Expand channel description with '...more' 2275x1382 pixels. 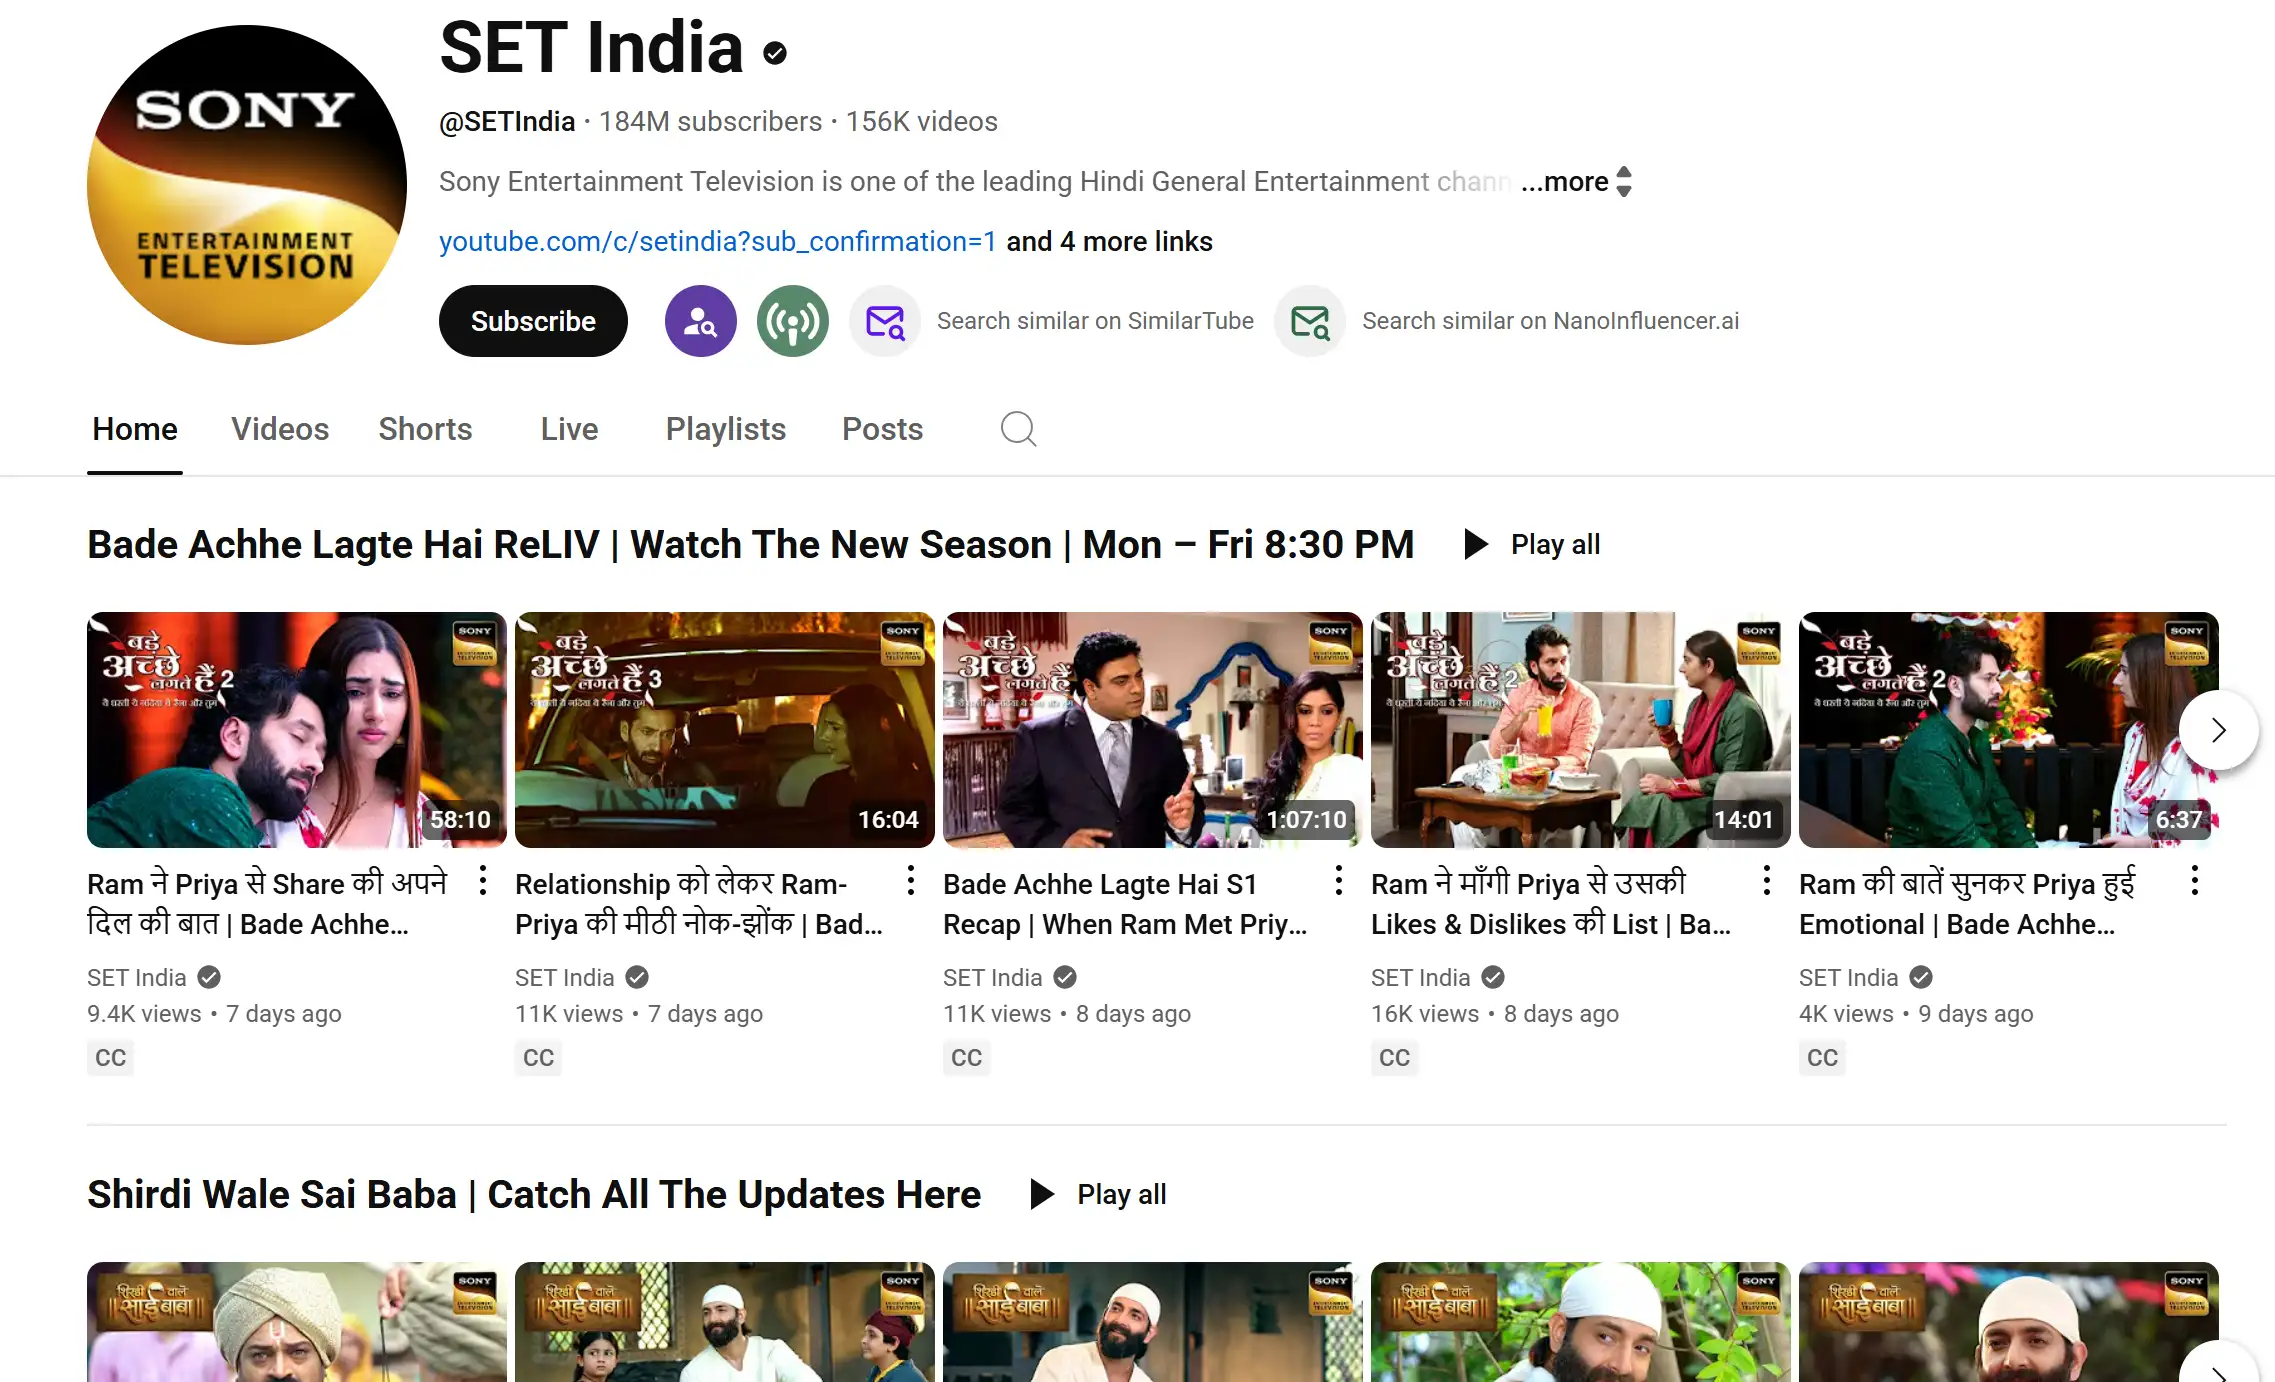(1564, 182)
